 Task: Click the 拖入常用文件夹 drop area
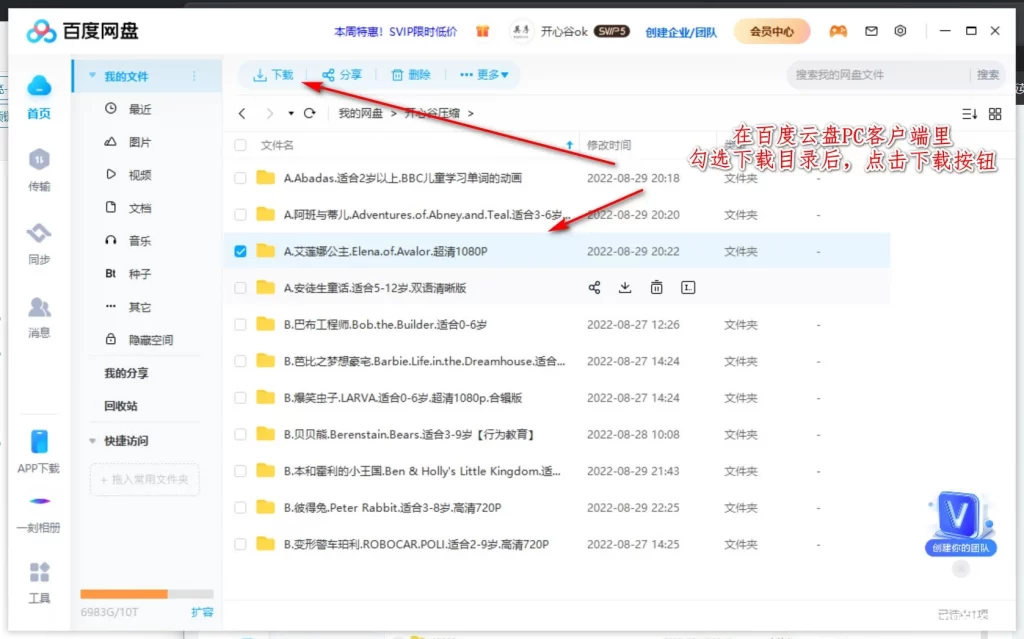point(144,480)
